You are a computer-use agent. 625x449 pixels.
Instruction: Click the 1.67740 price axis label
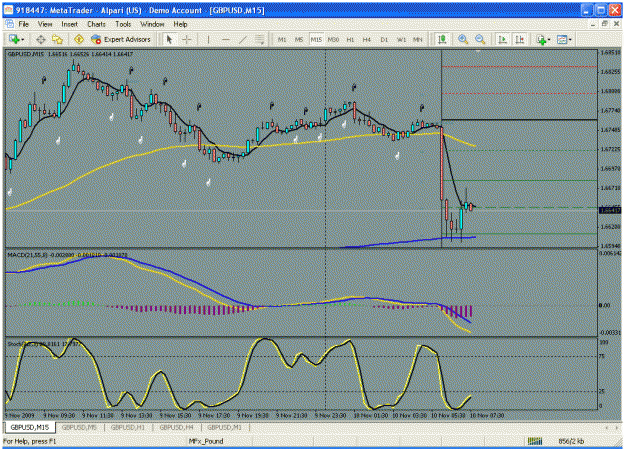pyautogui.click(x=611, y=111)
